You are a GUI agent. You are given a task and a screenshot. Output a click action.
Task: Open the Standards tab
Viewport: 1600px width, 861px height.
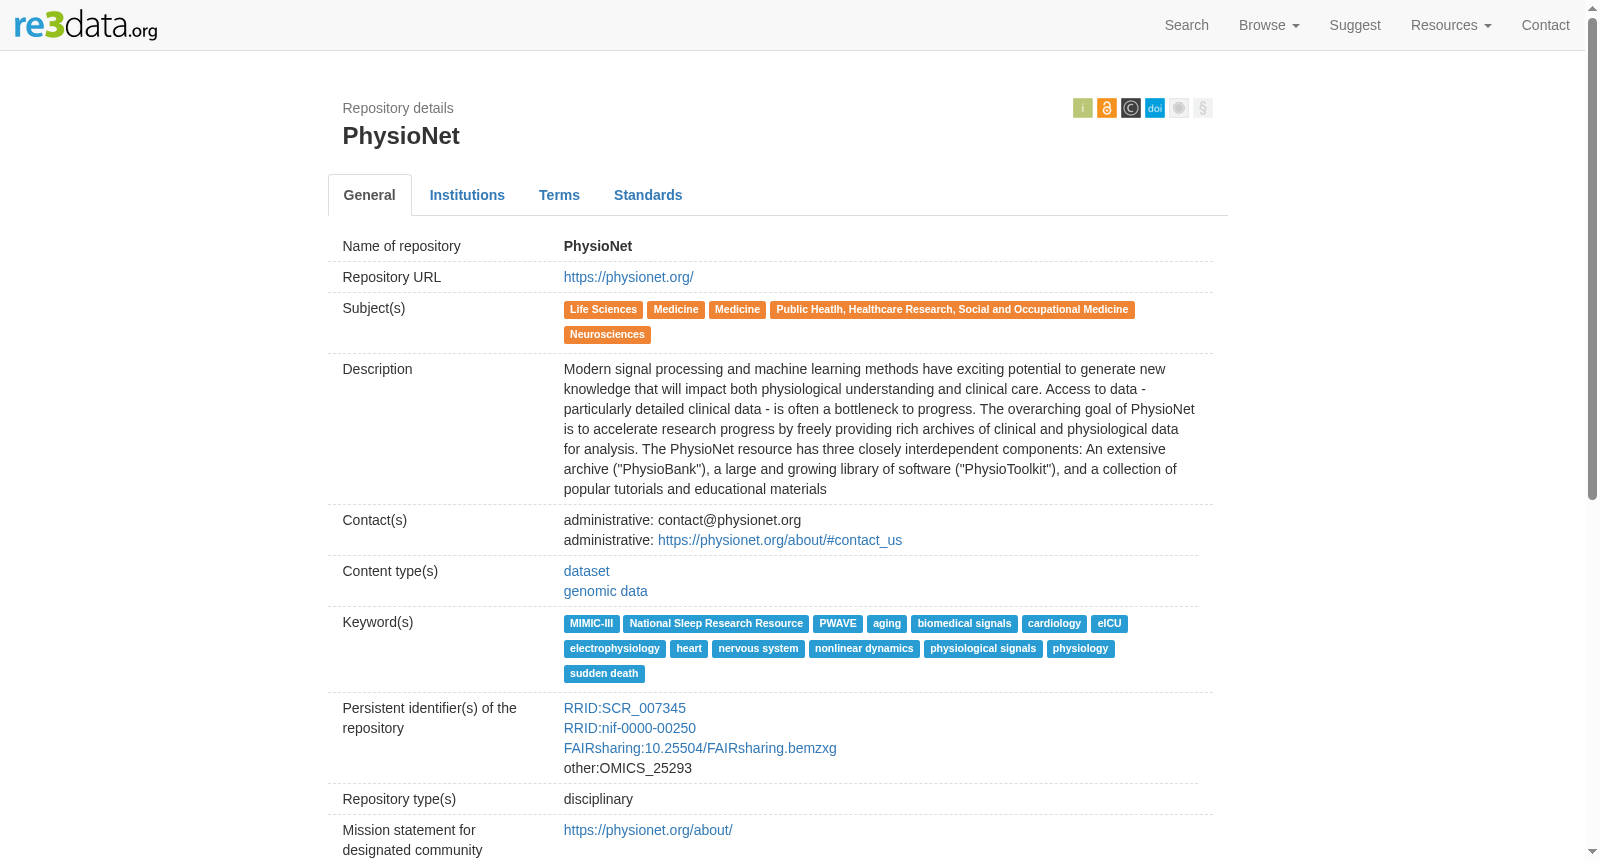648,195
